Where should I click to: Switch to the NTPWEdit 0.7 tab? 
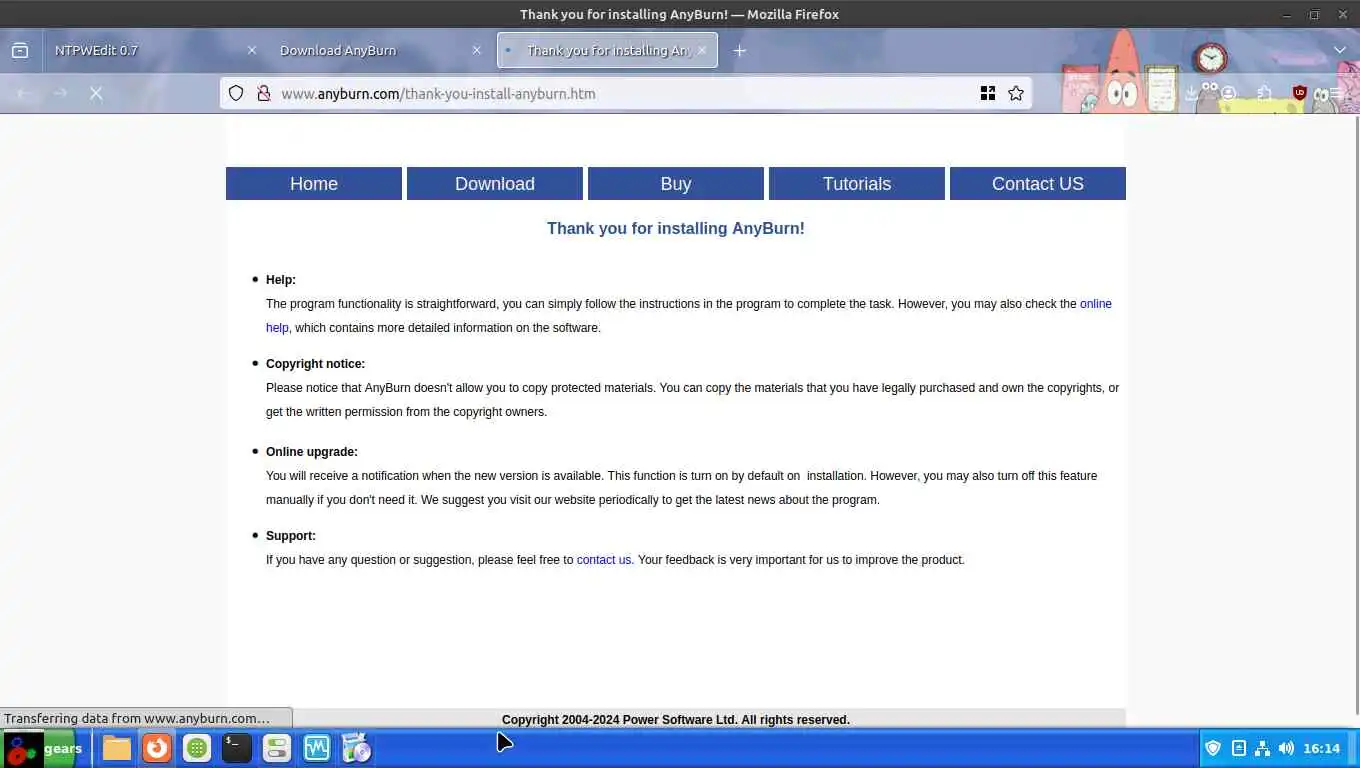coord(155,50)
